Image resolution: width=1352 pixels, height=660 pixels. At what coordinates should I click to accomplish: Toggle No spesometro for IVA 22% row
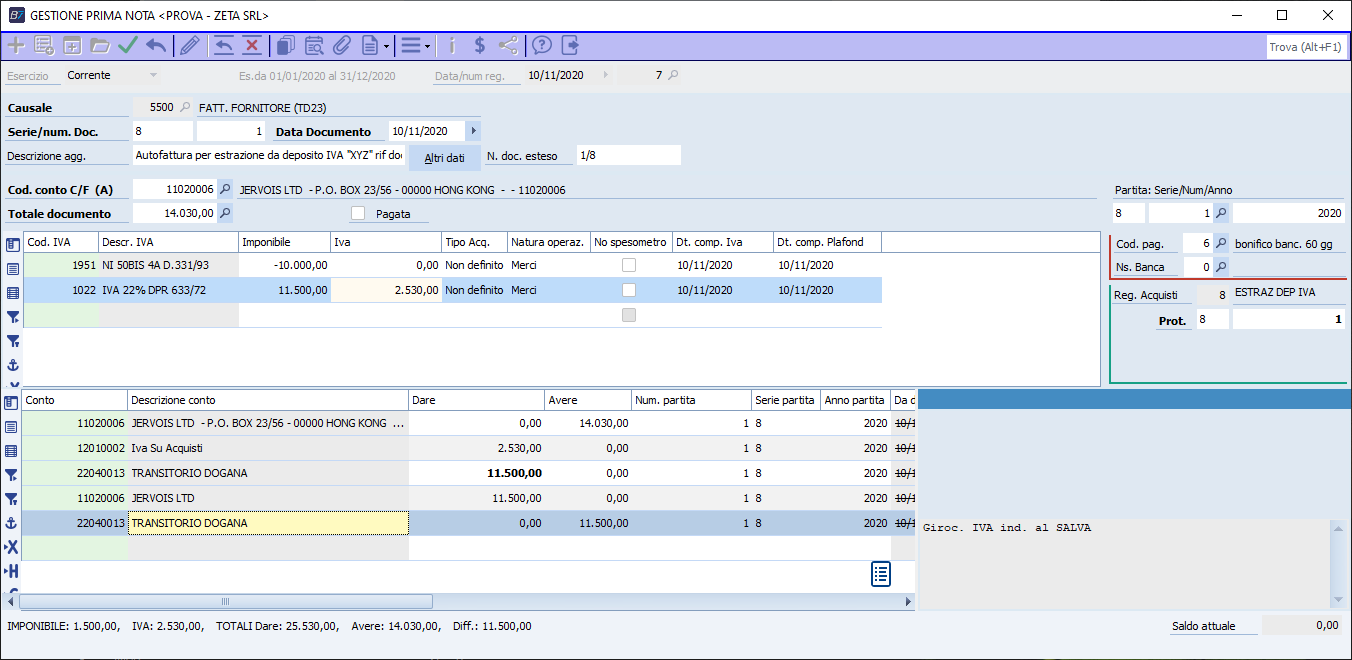coord(629,290)
